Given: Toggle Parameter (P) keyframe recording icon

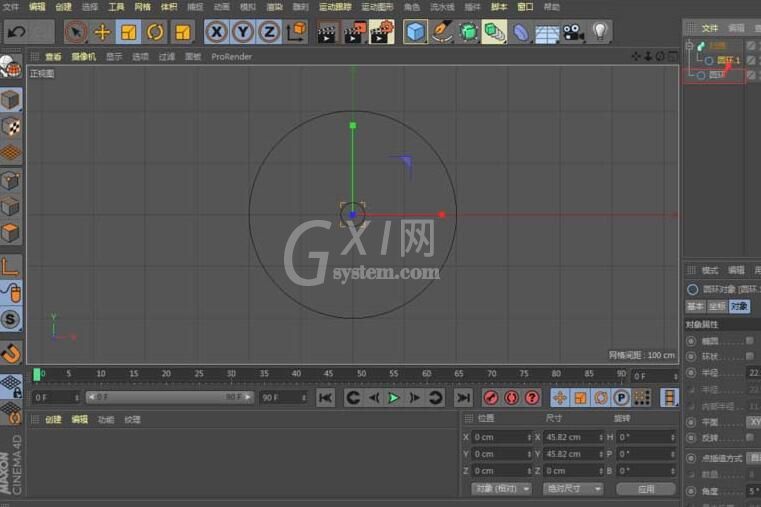Looking at the screenshot, I should tap(621, 398).
